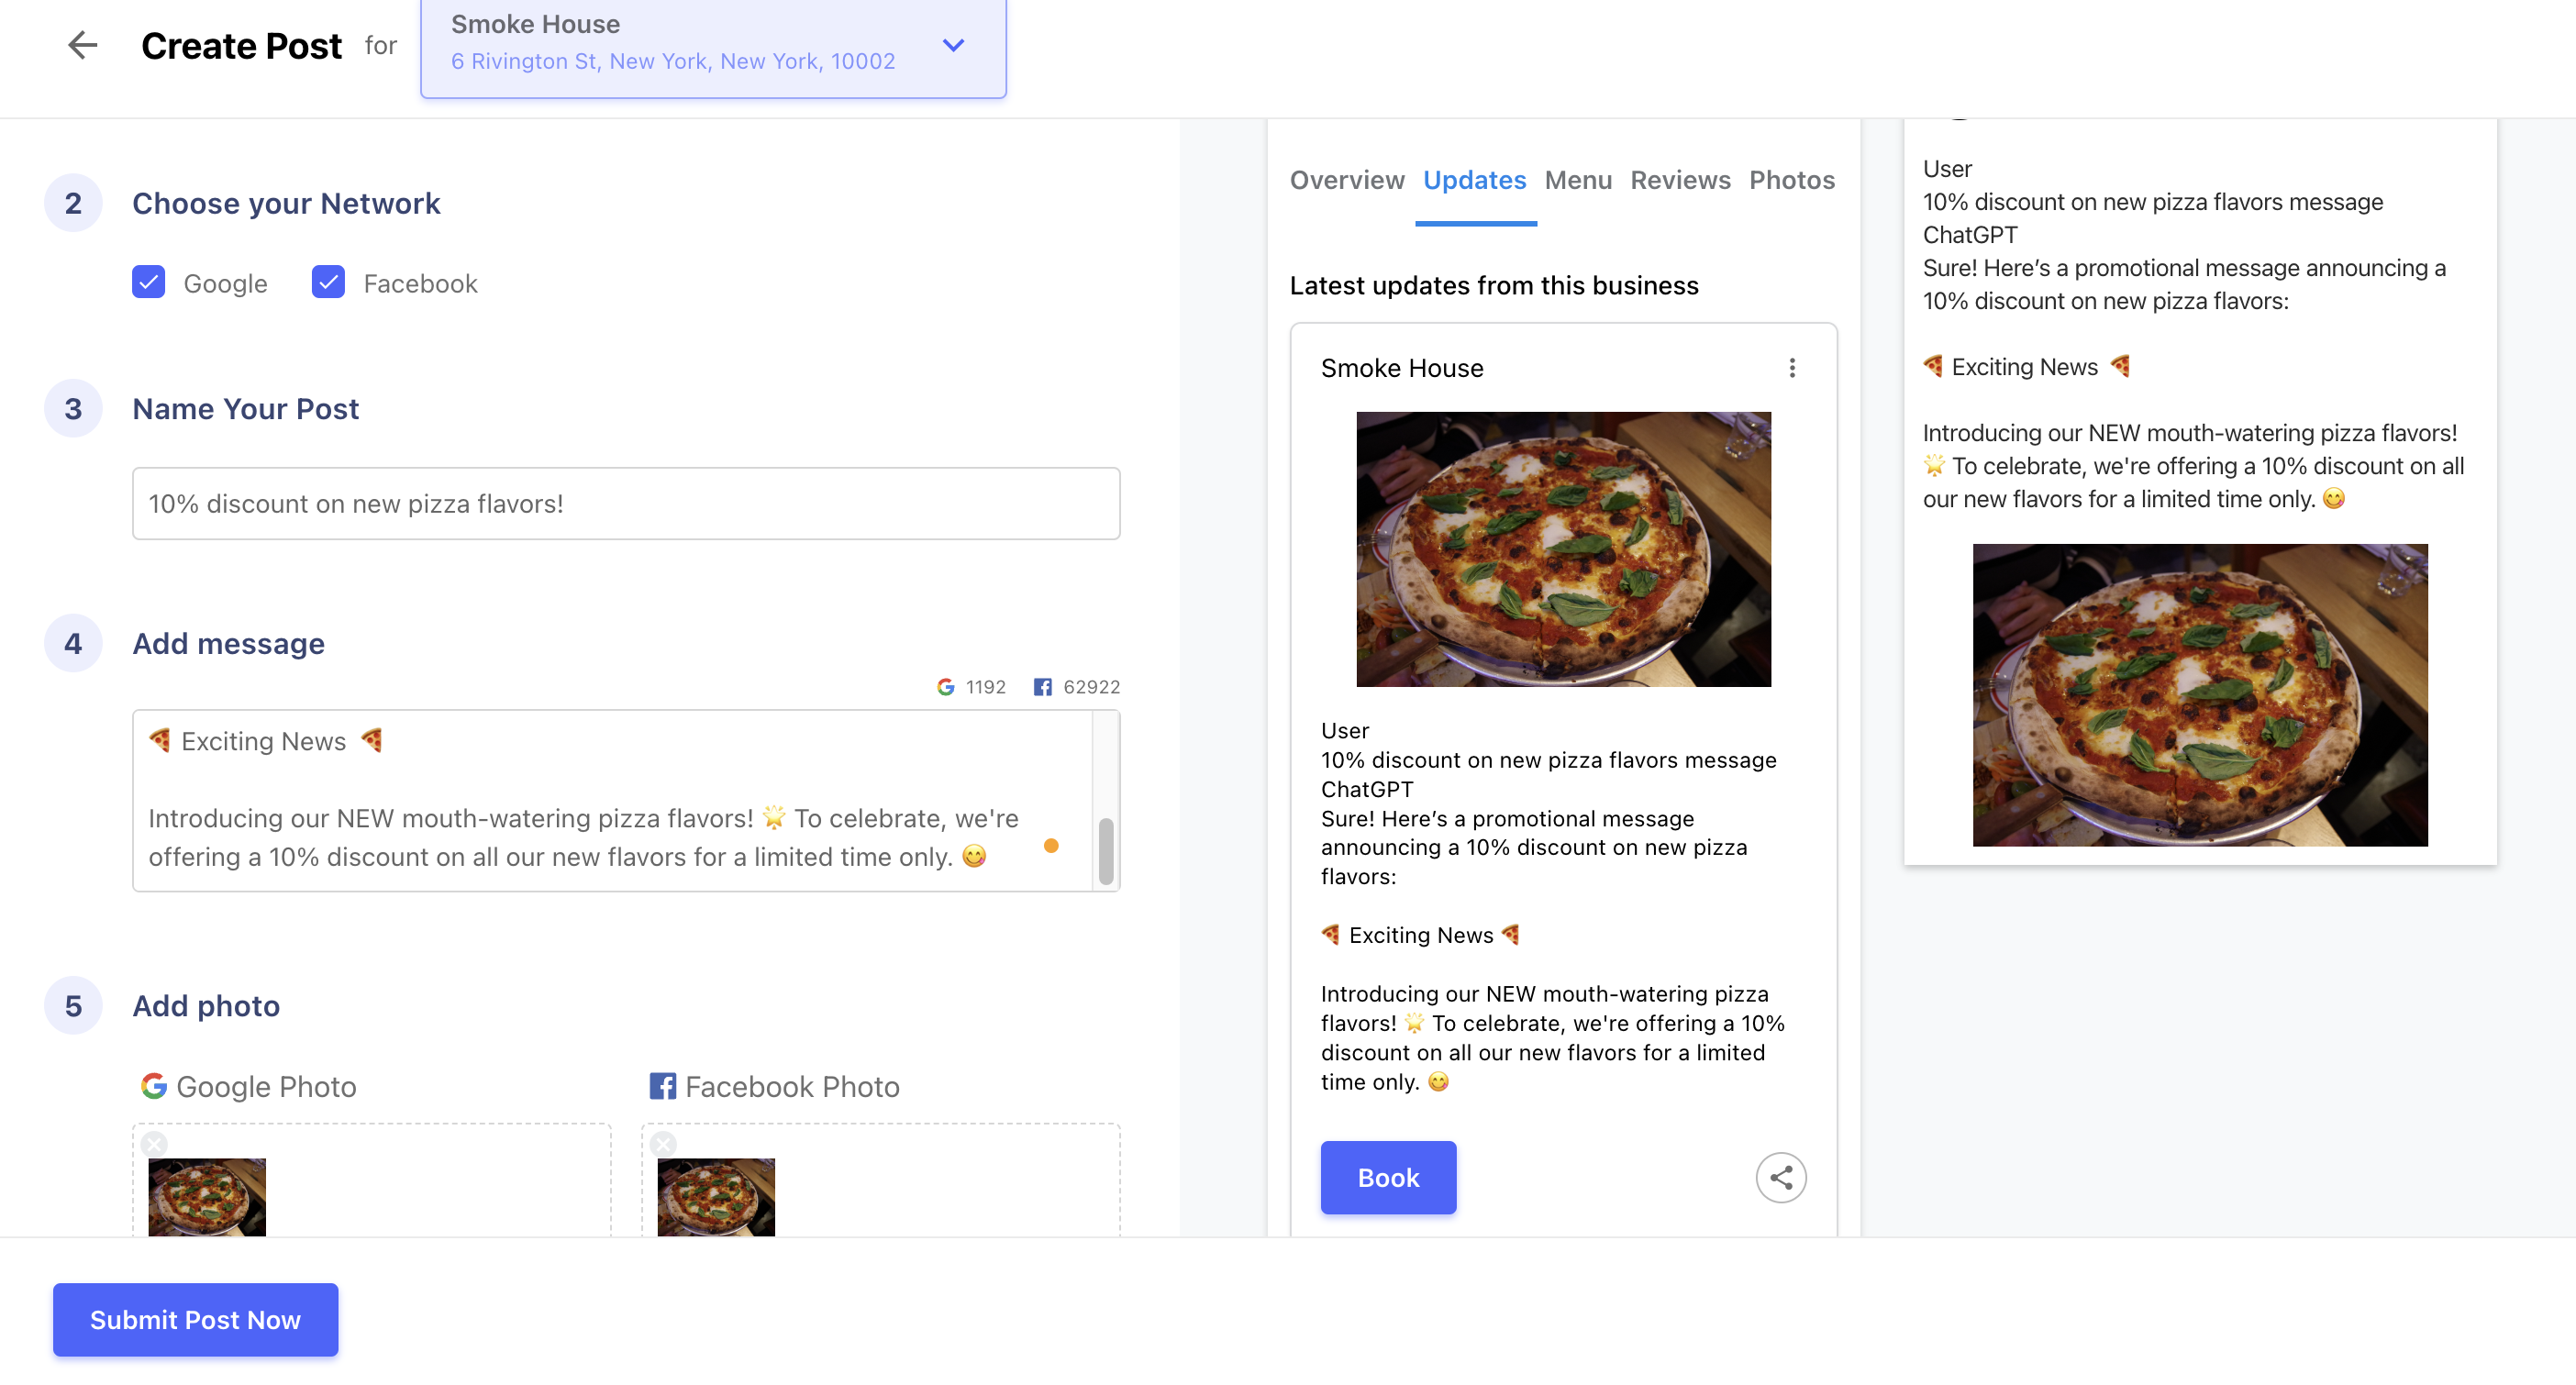Open the Photos tab

click(1792, 180)
